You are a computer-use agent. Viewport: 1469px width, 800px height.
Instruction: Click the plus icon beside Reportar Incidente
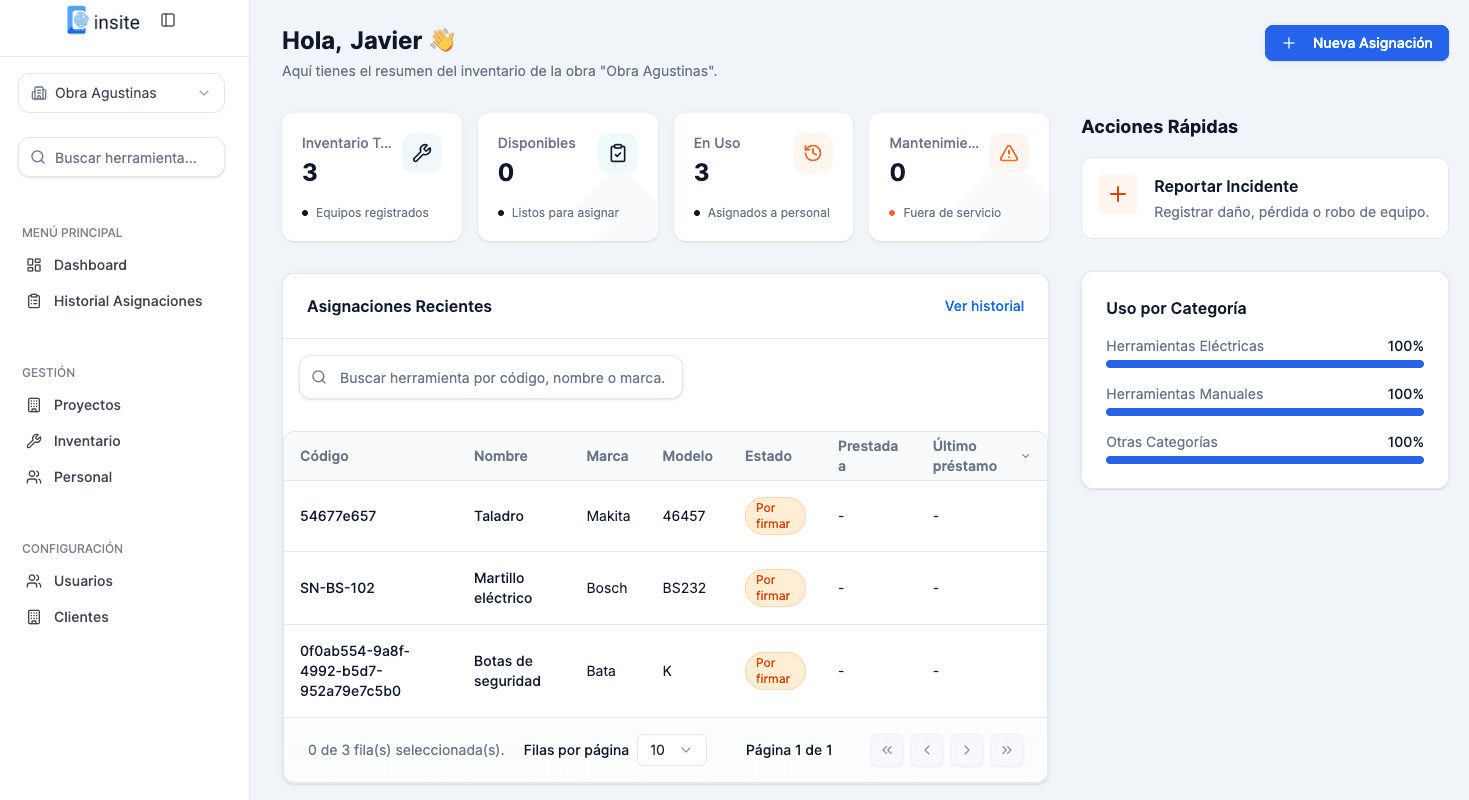[1117, 194]
